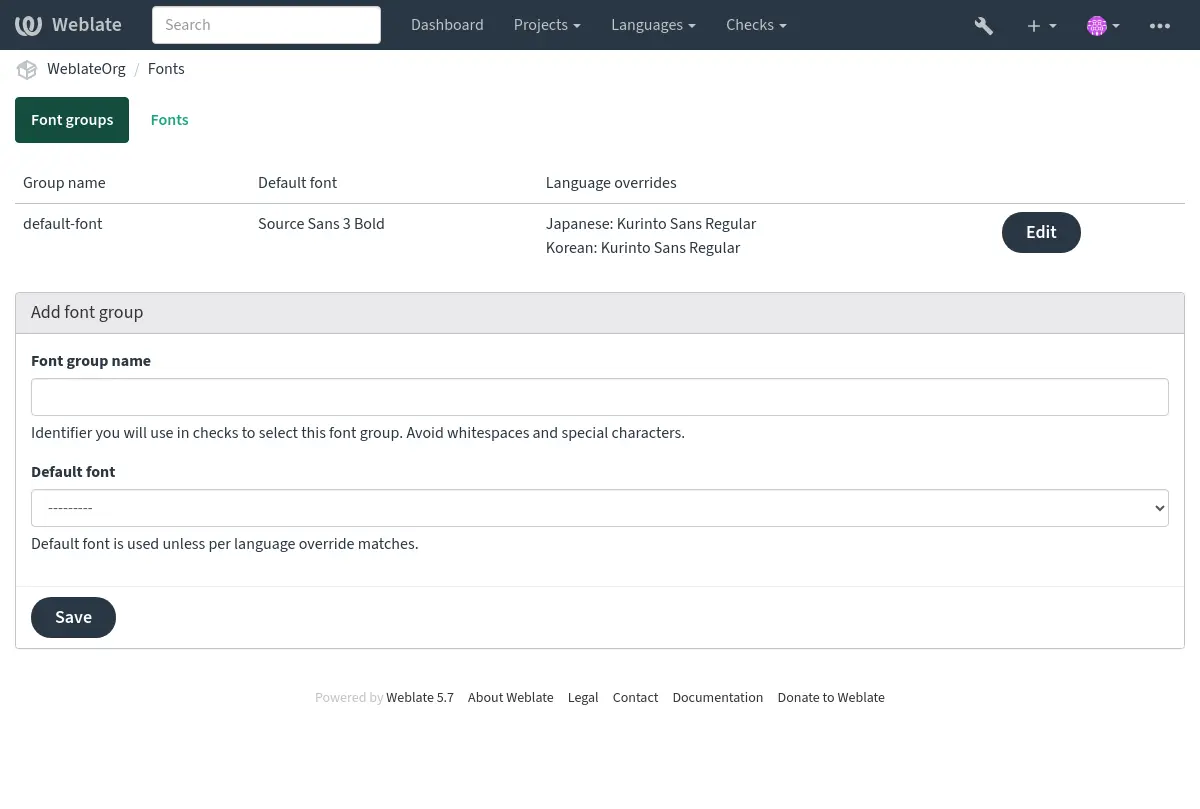Click the Korean: Kurinto Sans Regular override

pyautogui.click(x=643, y=248)
